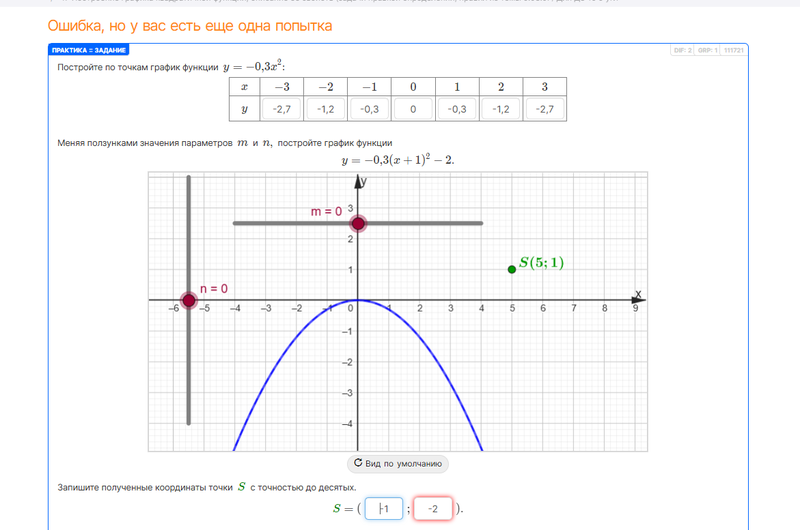Viewport: 800px width, 530px height.
Task: Click the task ID badge 111721
Action: (x=734, y=50)
